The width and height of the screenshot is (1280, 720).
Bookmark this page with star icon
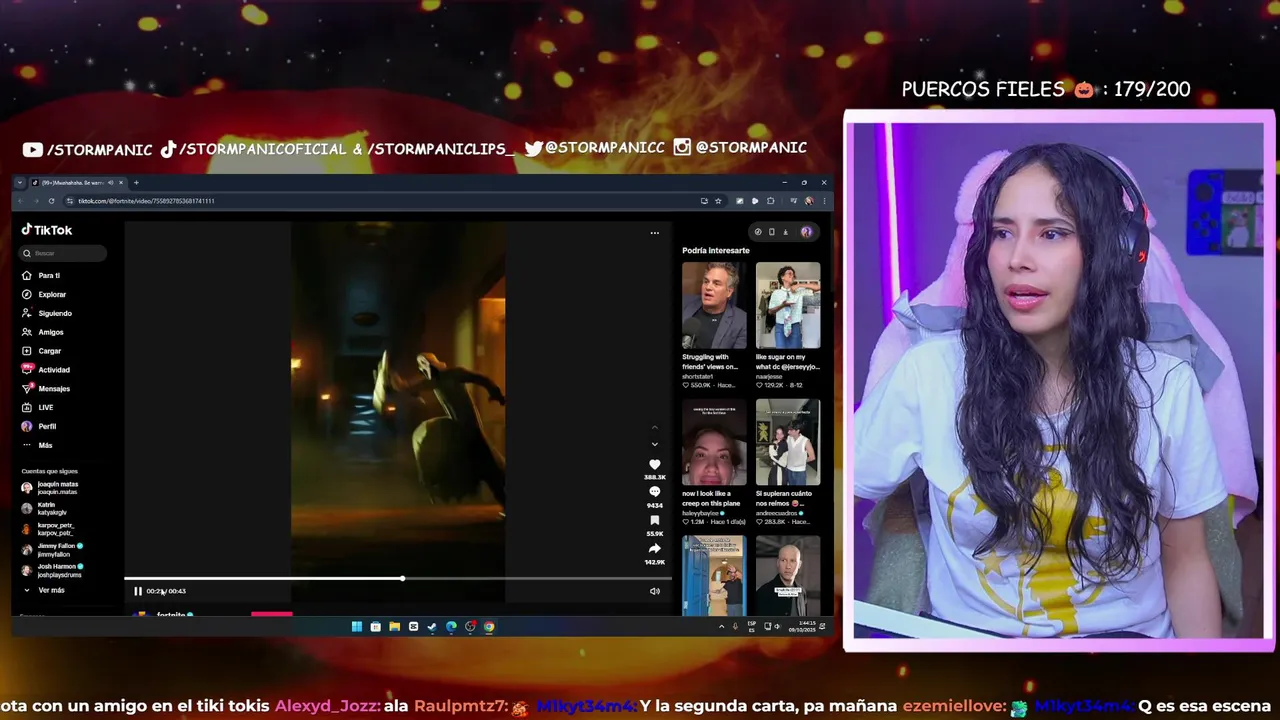tap(718, 201)
